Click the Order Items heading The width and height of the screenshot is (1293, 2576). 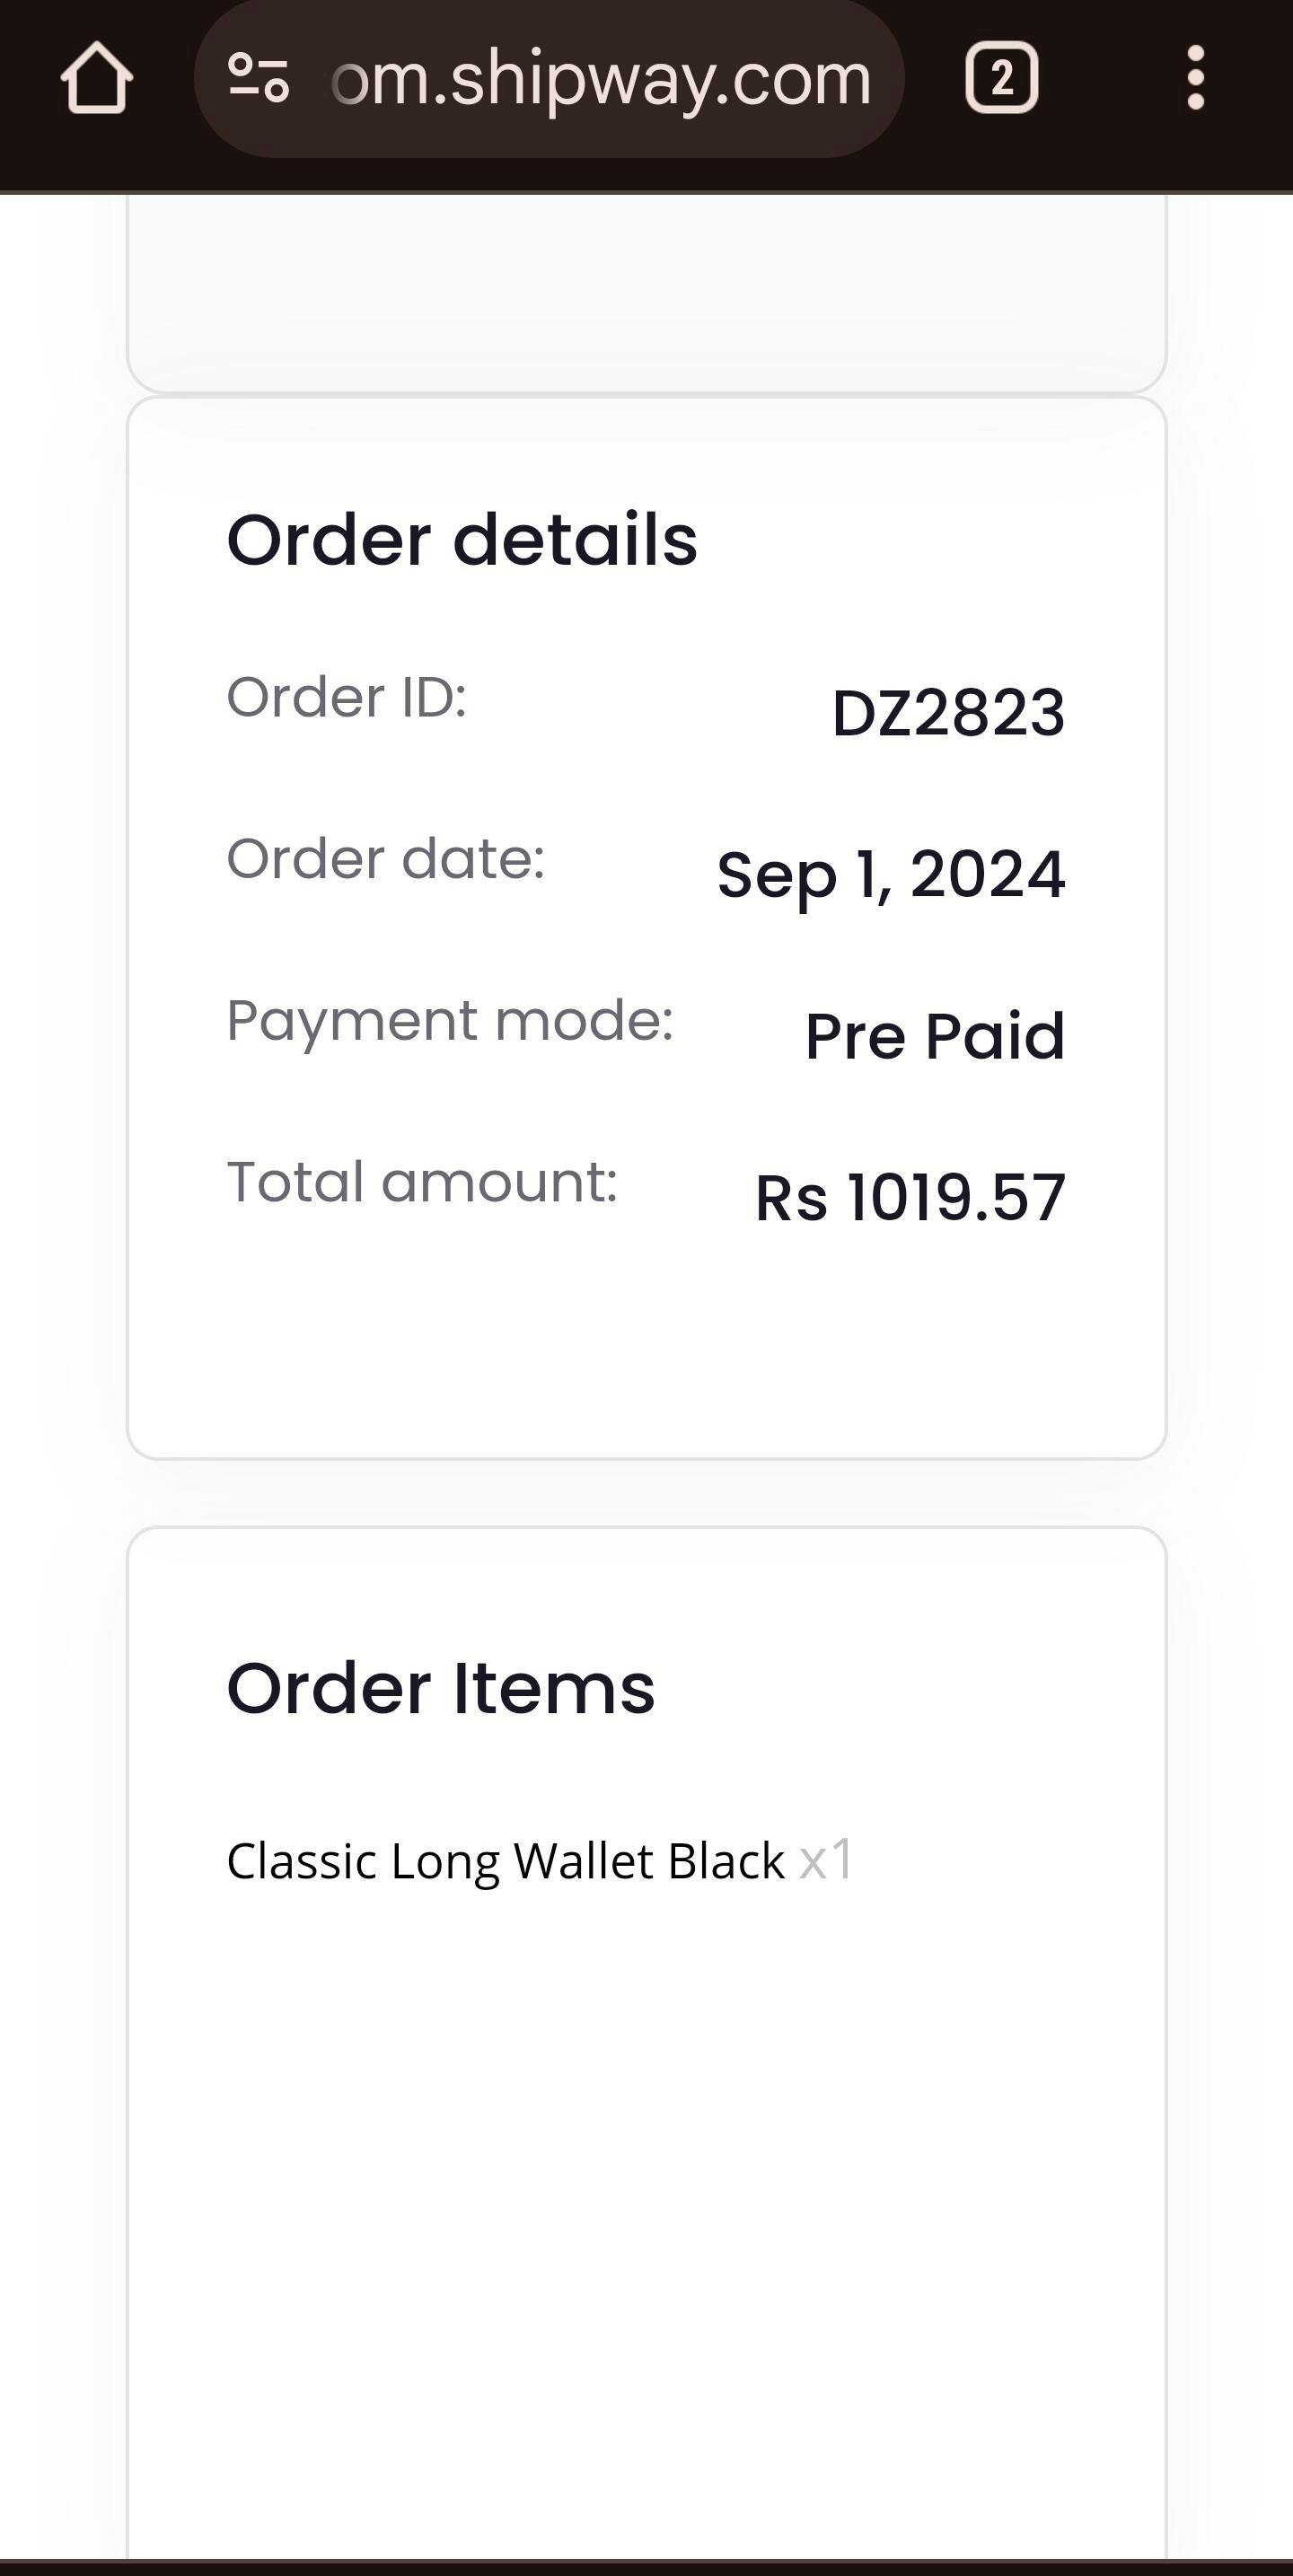click(440, 1688)
